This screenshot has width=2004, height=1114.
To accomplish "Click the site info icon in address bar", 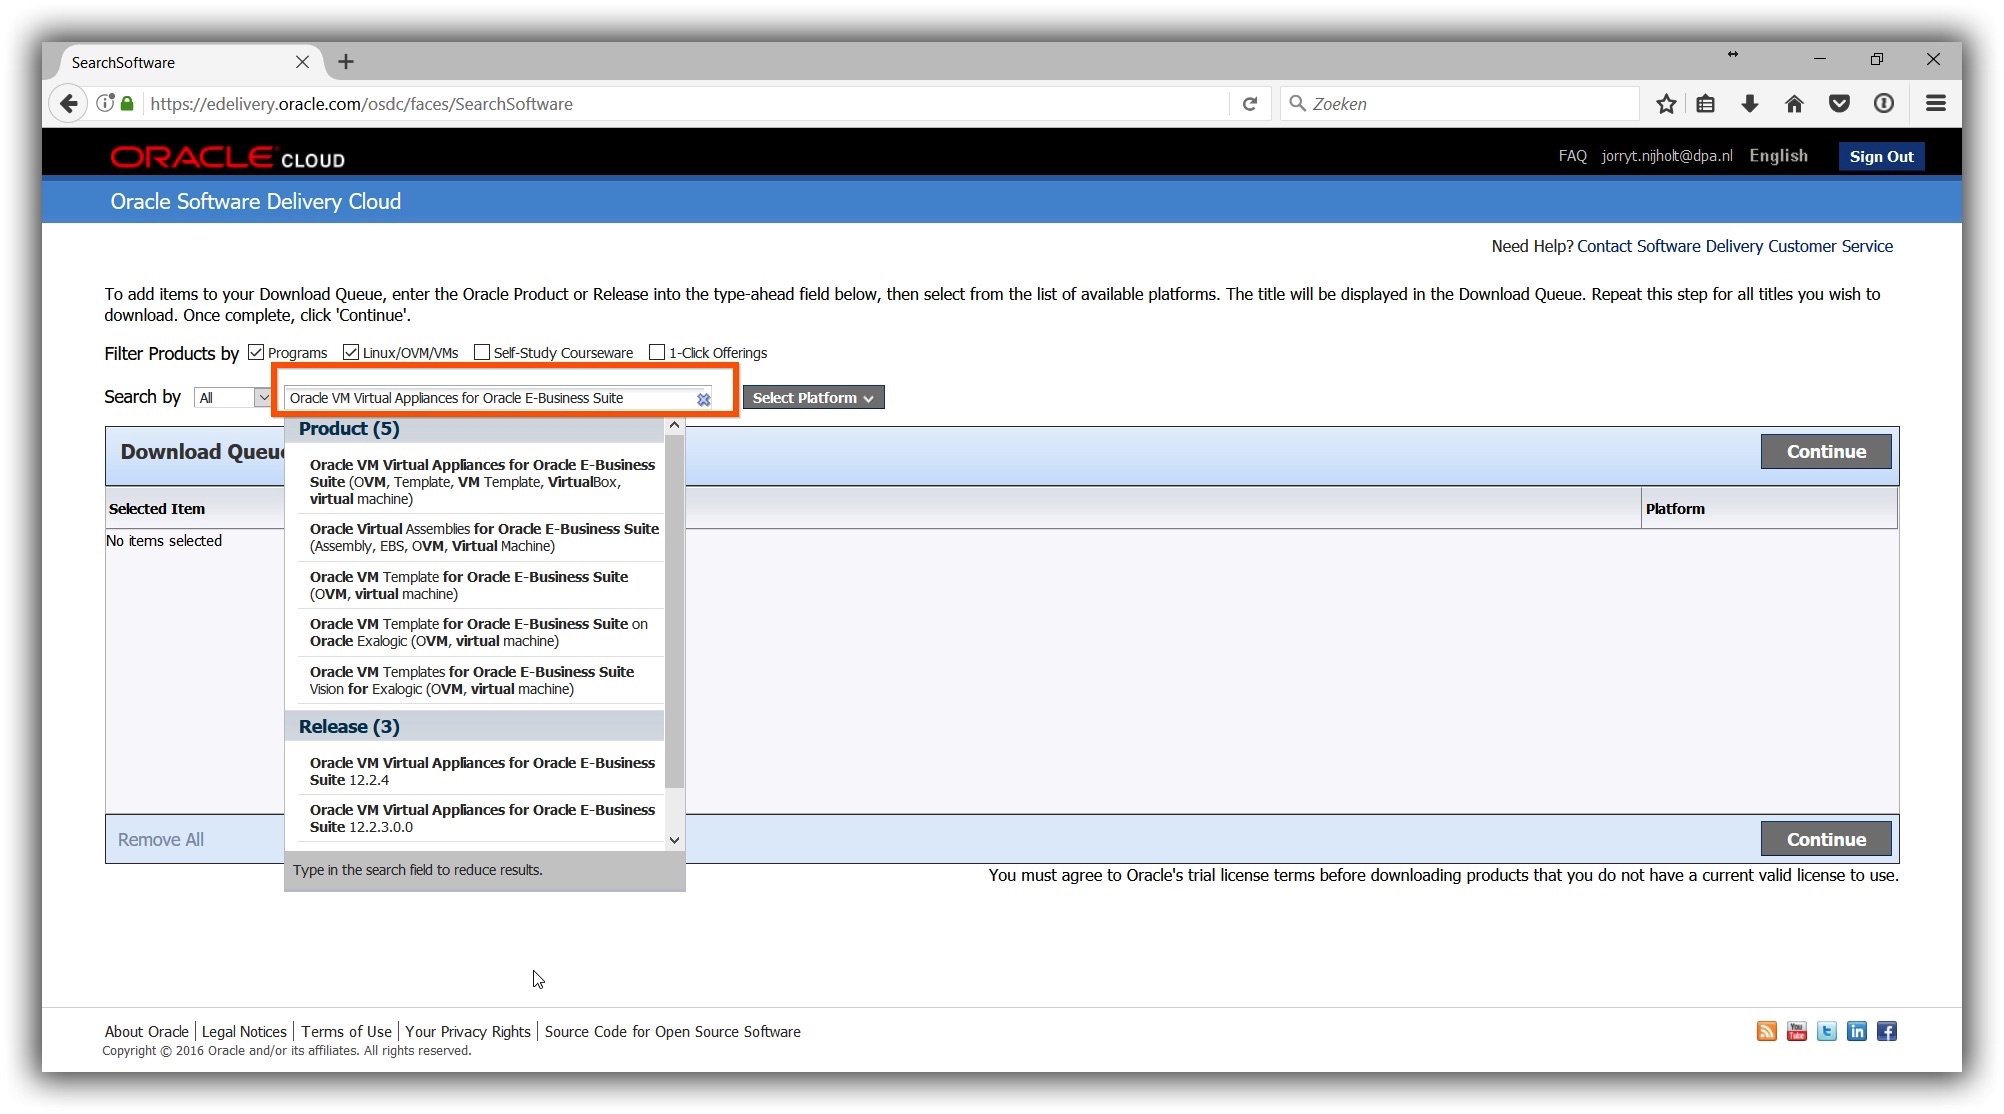I will coord(105,103).
